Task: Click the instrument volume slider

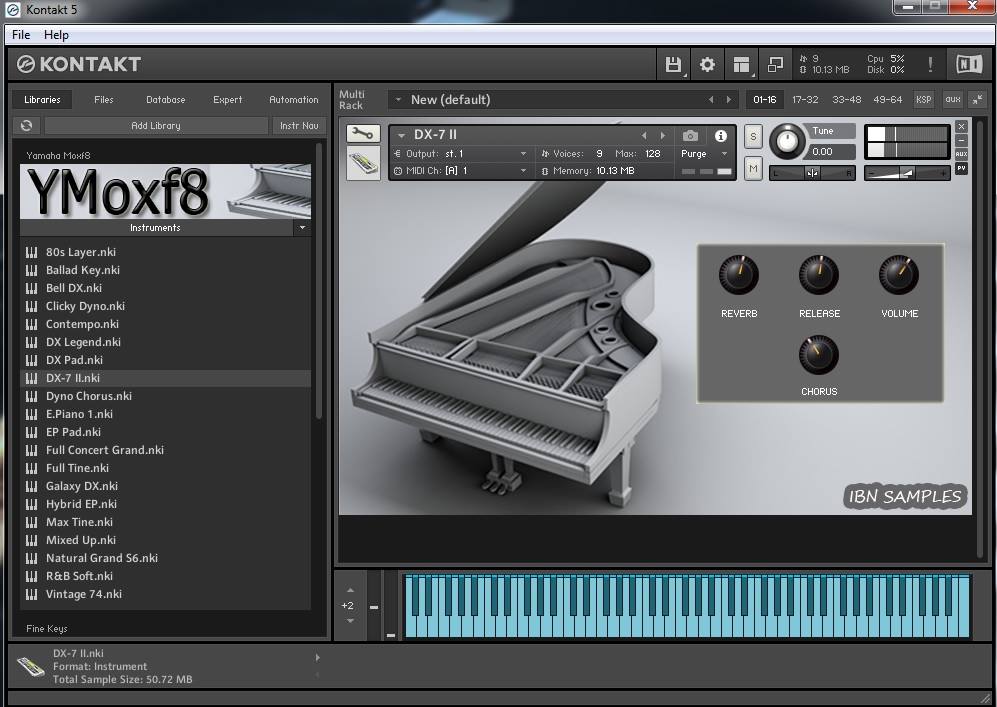Action: pos(907,173)
